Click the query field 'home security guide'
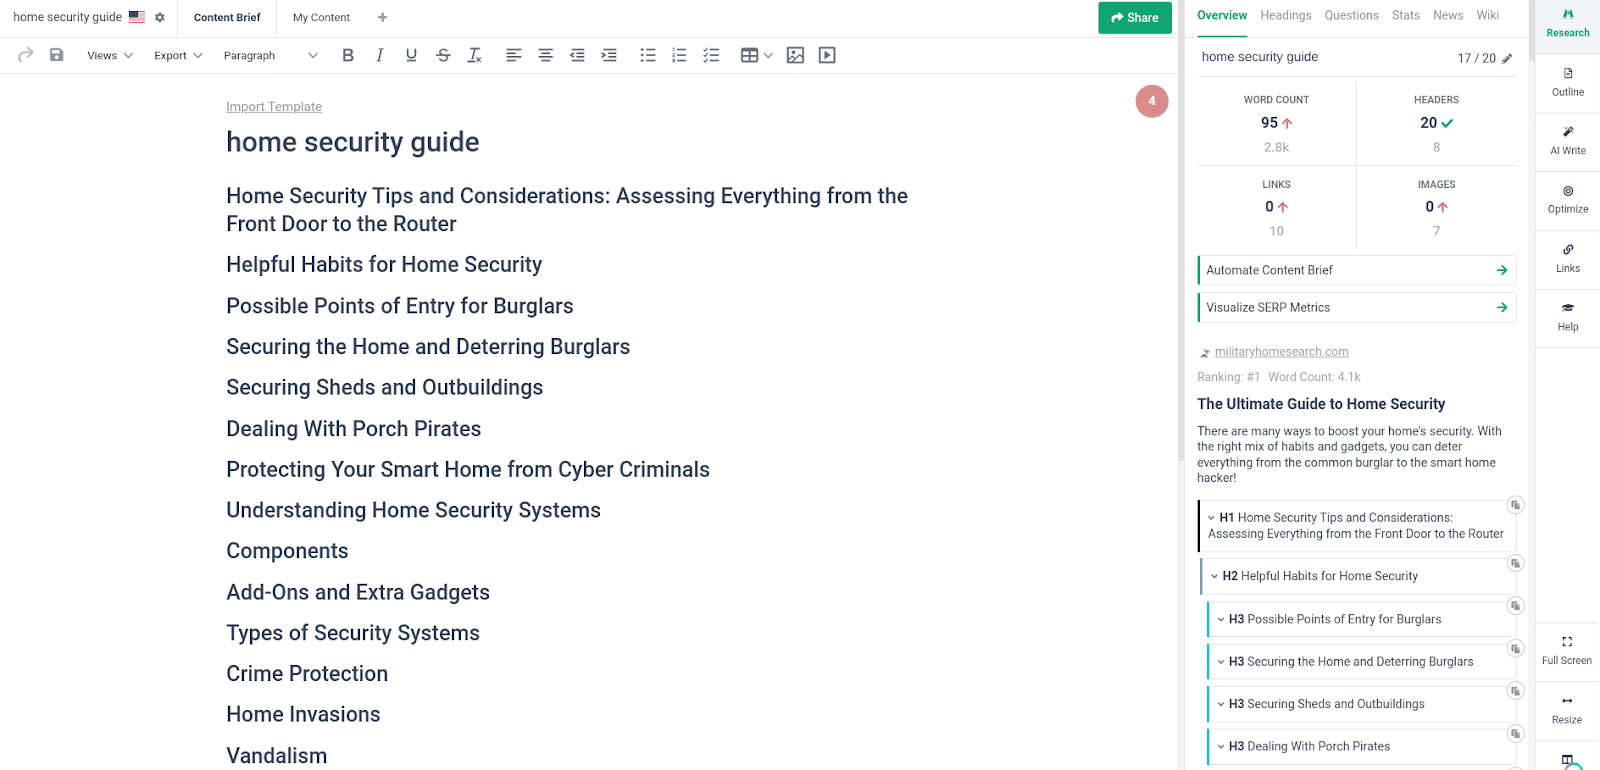The height and width of the screenshot is (770, 1600). 1260,57
